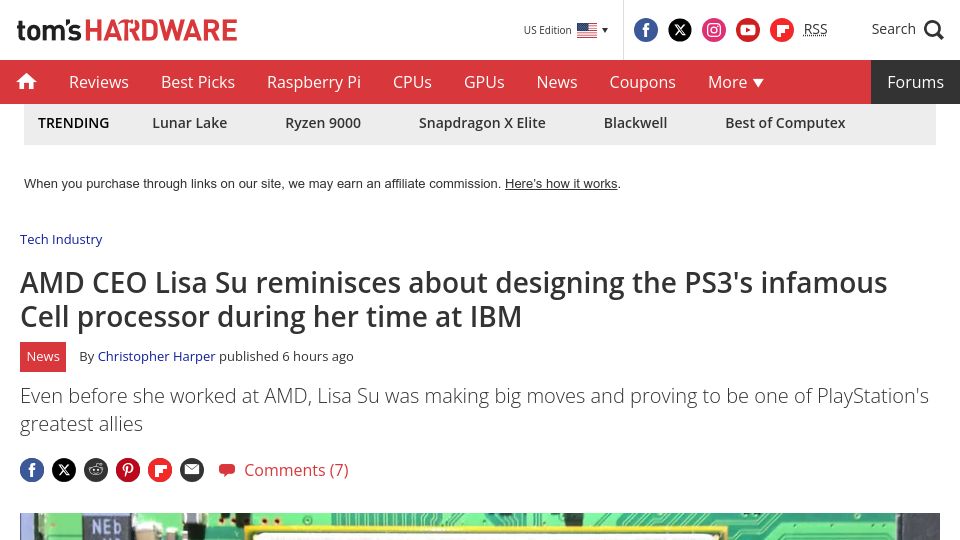Click the comments speech bubble icon
Screen dimensions: 960x540
pyautogui.click(x=227, y=470)
